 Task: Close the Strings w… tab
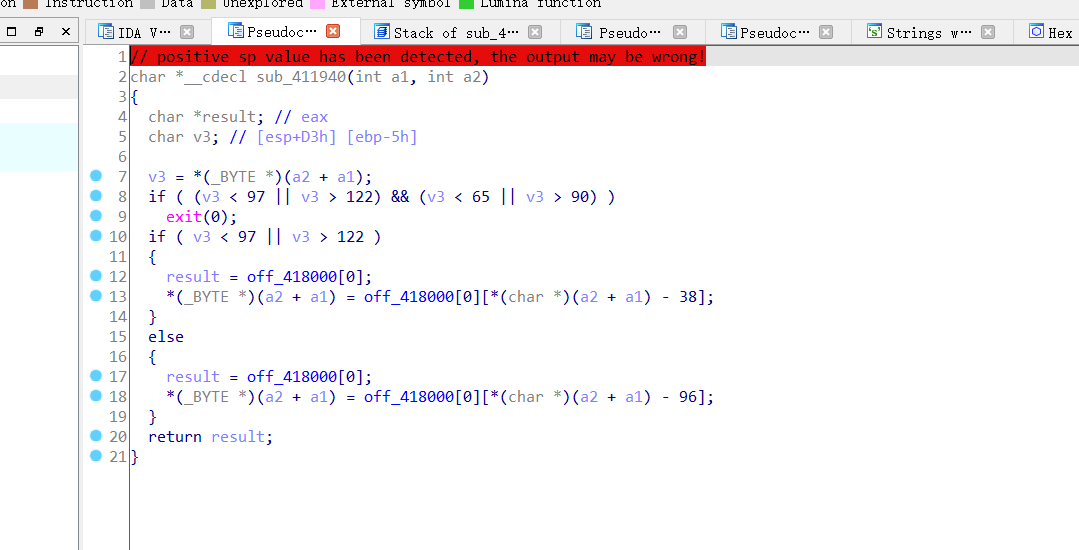pos(987,32)
